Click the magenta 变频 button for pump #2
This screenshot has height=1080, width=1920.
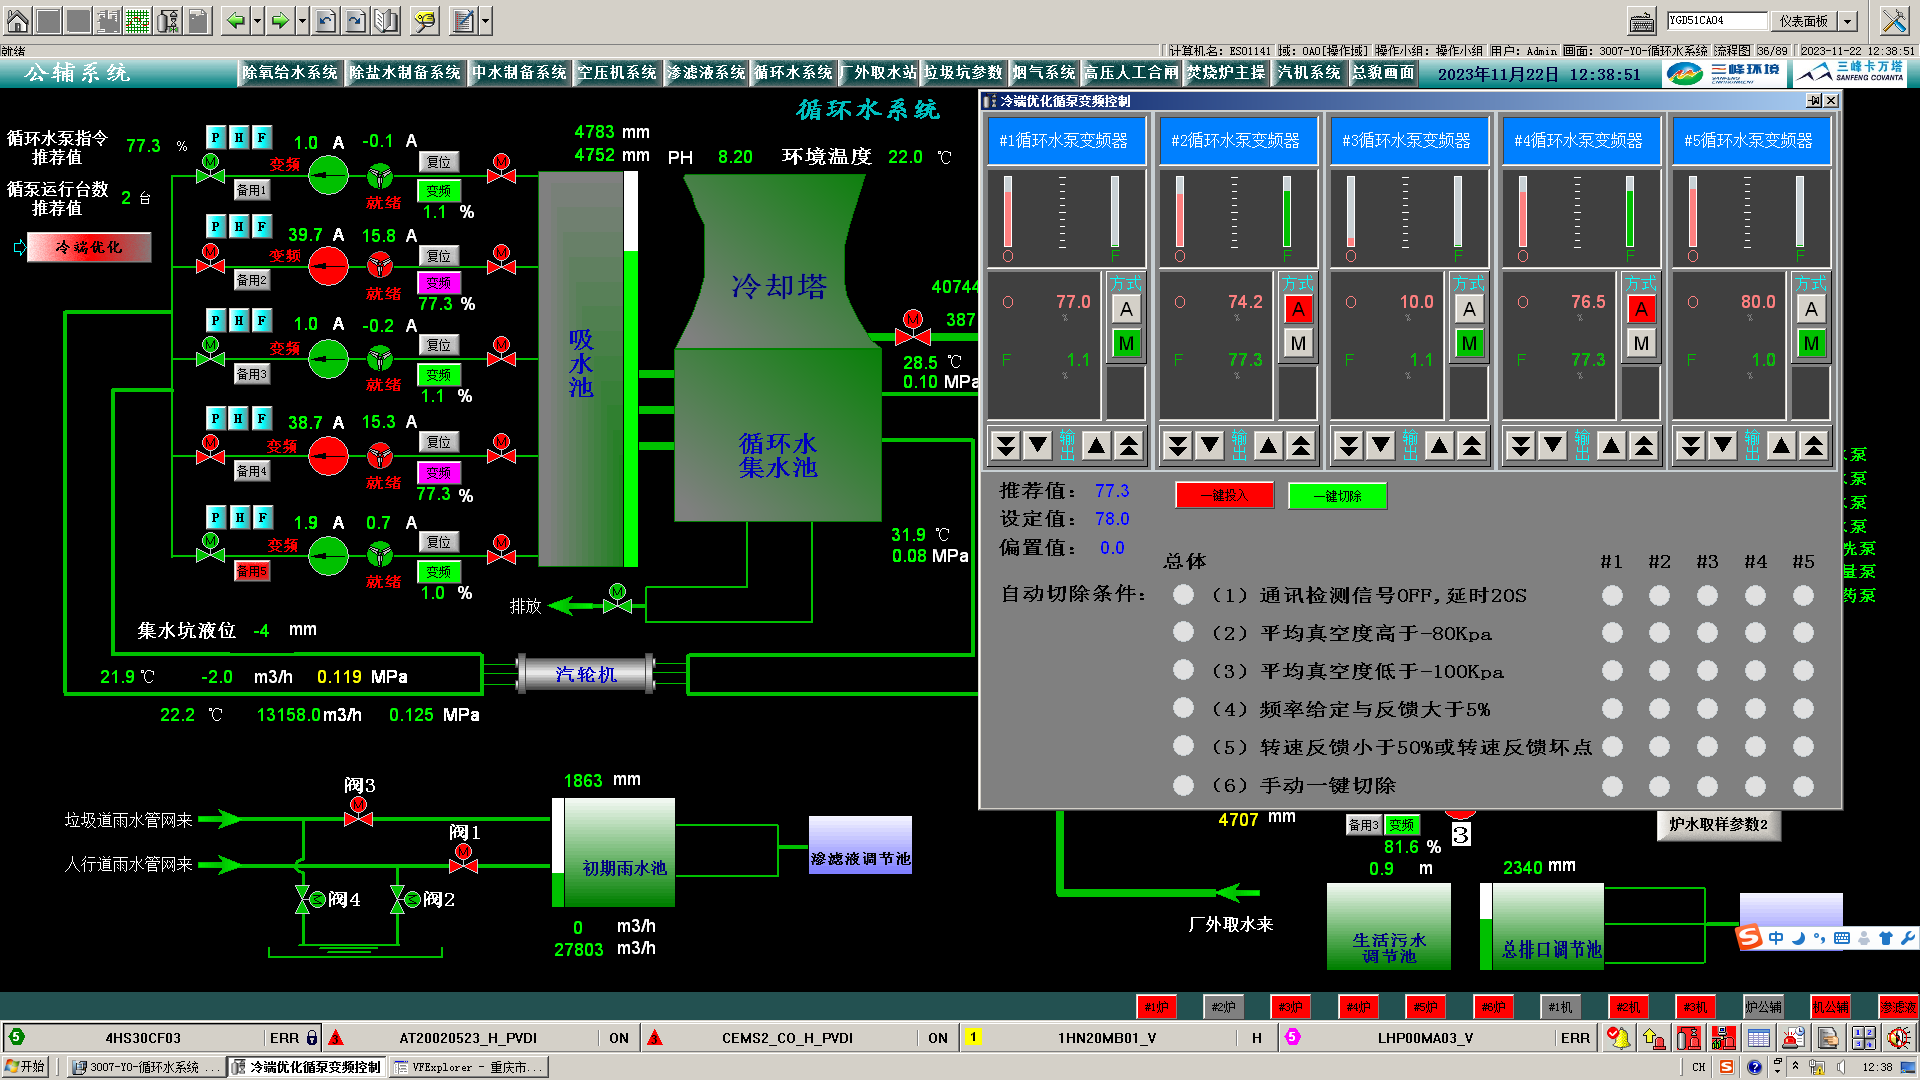(439, 283)
